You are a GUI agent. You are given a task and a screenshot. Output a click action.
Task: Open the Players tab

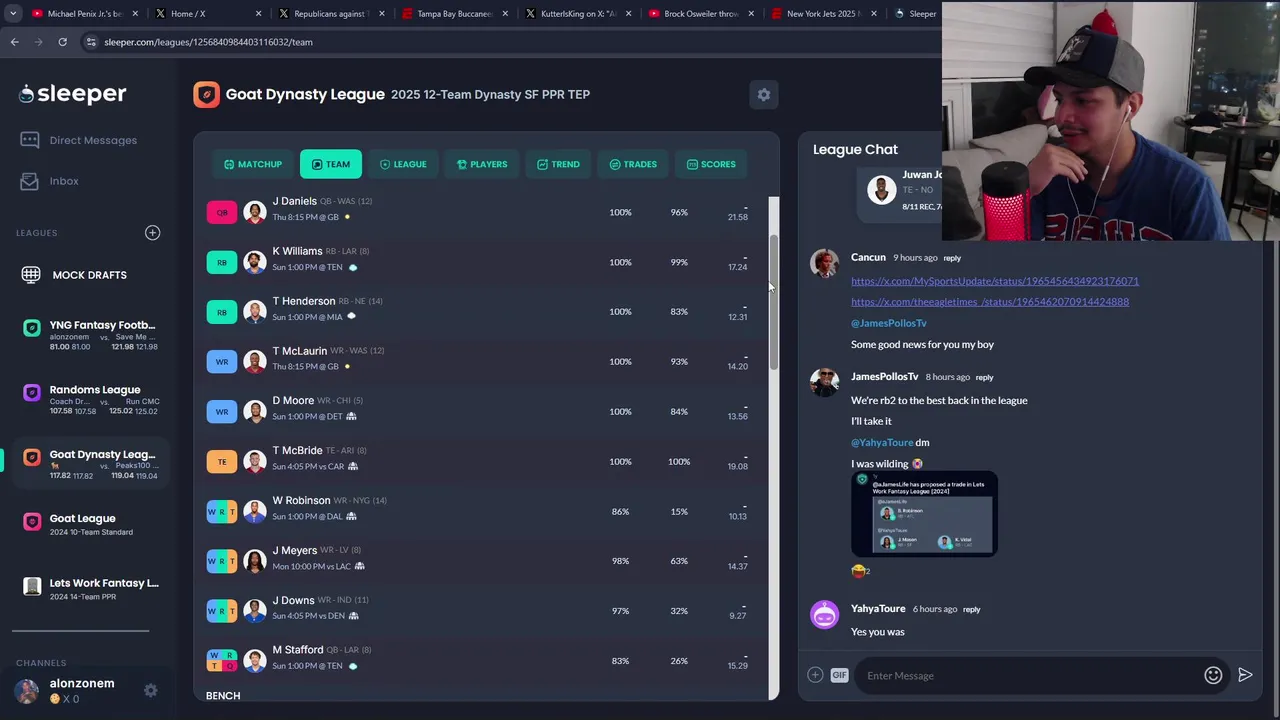482,164
